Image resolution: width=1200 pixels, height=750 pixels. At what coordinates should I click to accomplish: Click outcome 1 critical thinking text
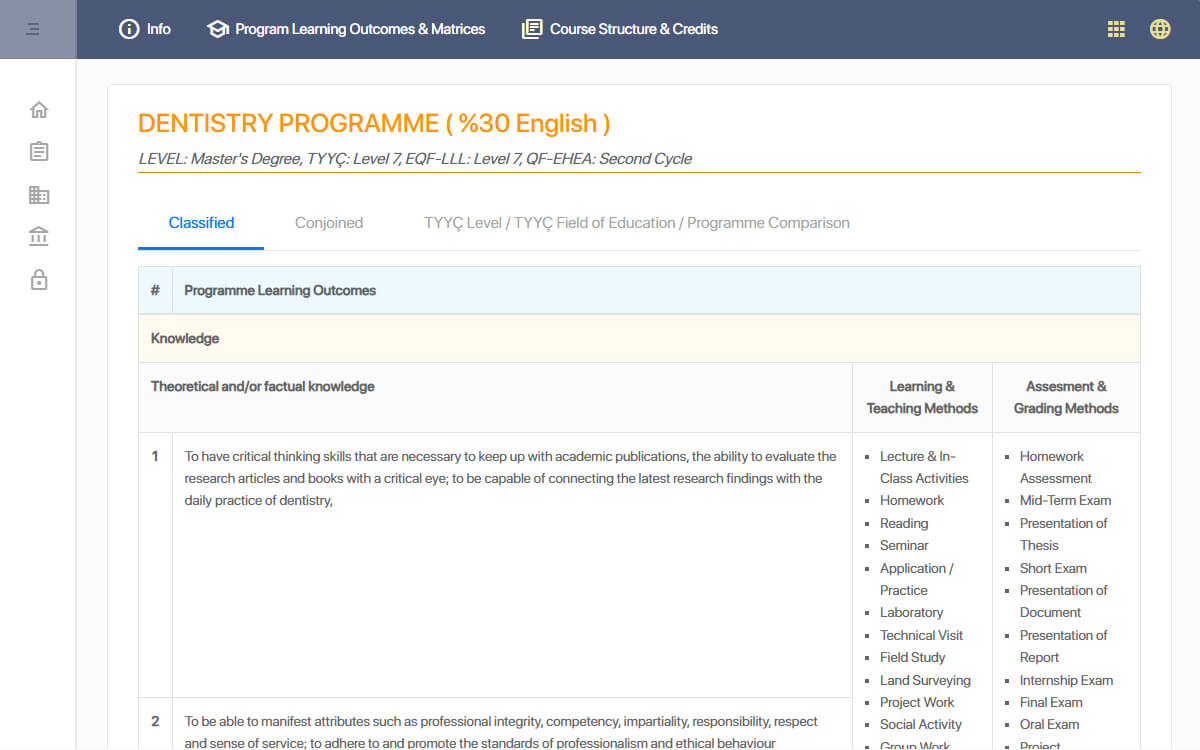tap(510, 478)
